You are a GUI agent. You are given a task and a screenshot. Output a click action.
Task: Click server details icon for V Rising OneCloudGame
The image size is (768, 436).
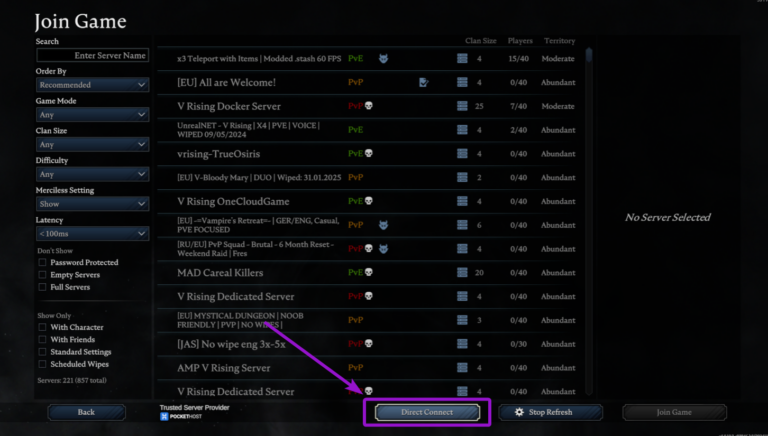[462, 201]
